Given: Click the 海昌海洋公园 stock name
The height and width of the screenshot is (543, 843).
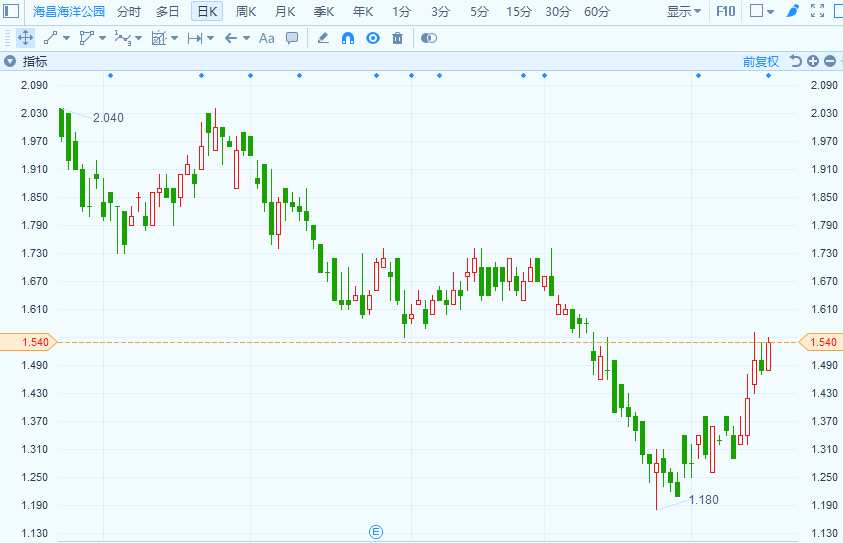Looking at the screenshot, I should (69, 11).
